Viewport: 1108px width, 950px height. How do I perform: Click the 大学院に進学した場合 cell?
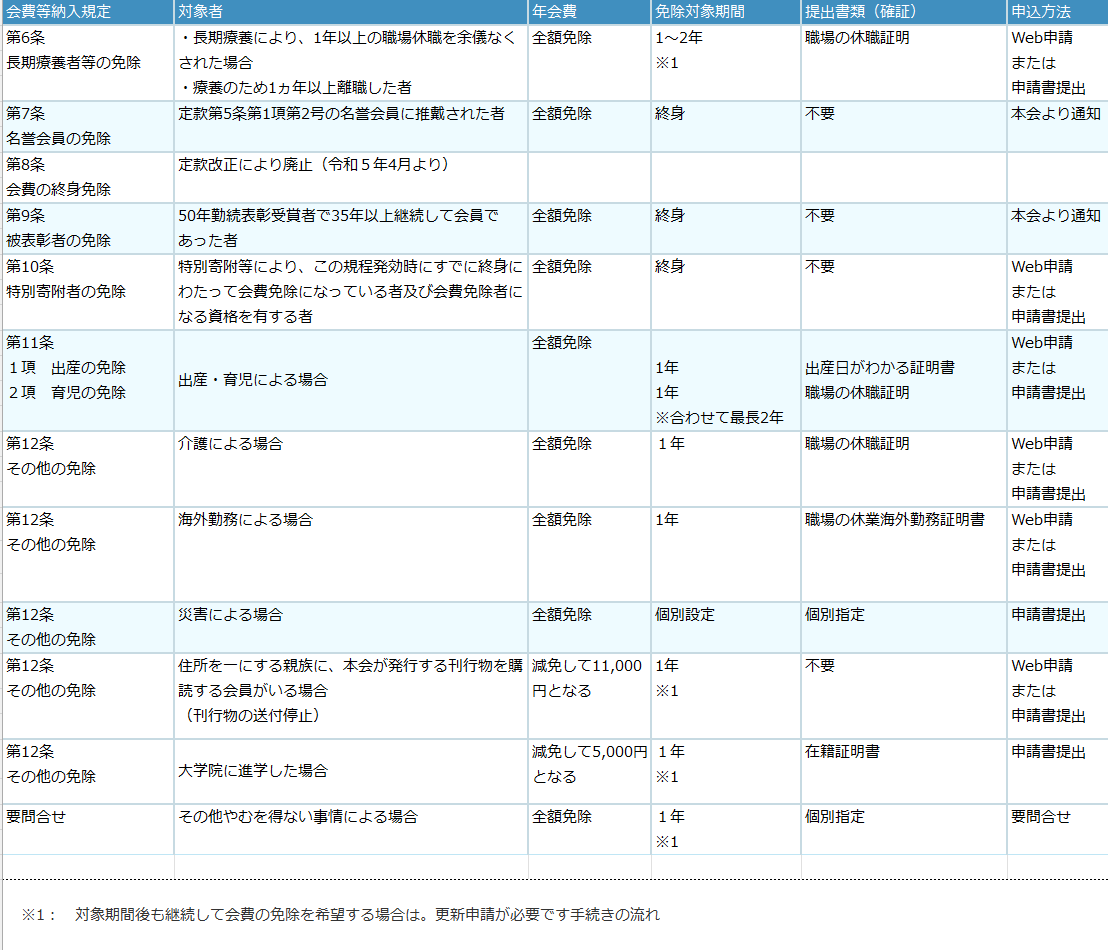(x=253, y=770)
